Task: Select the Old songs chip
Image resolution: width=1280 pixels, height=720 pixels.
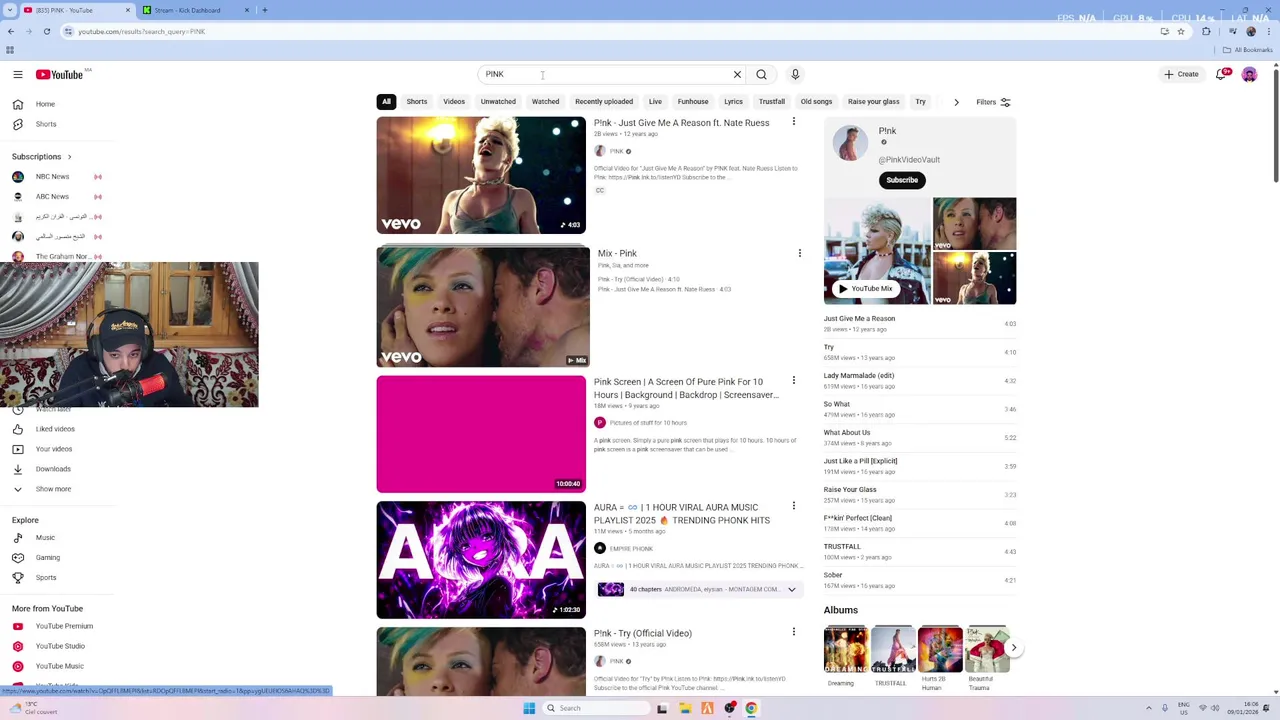Action: (816, 101)
